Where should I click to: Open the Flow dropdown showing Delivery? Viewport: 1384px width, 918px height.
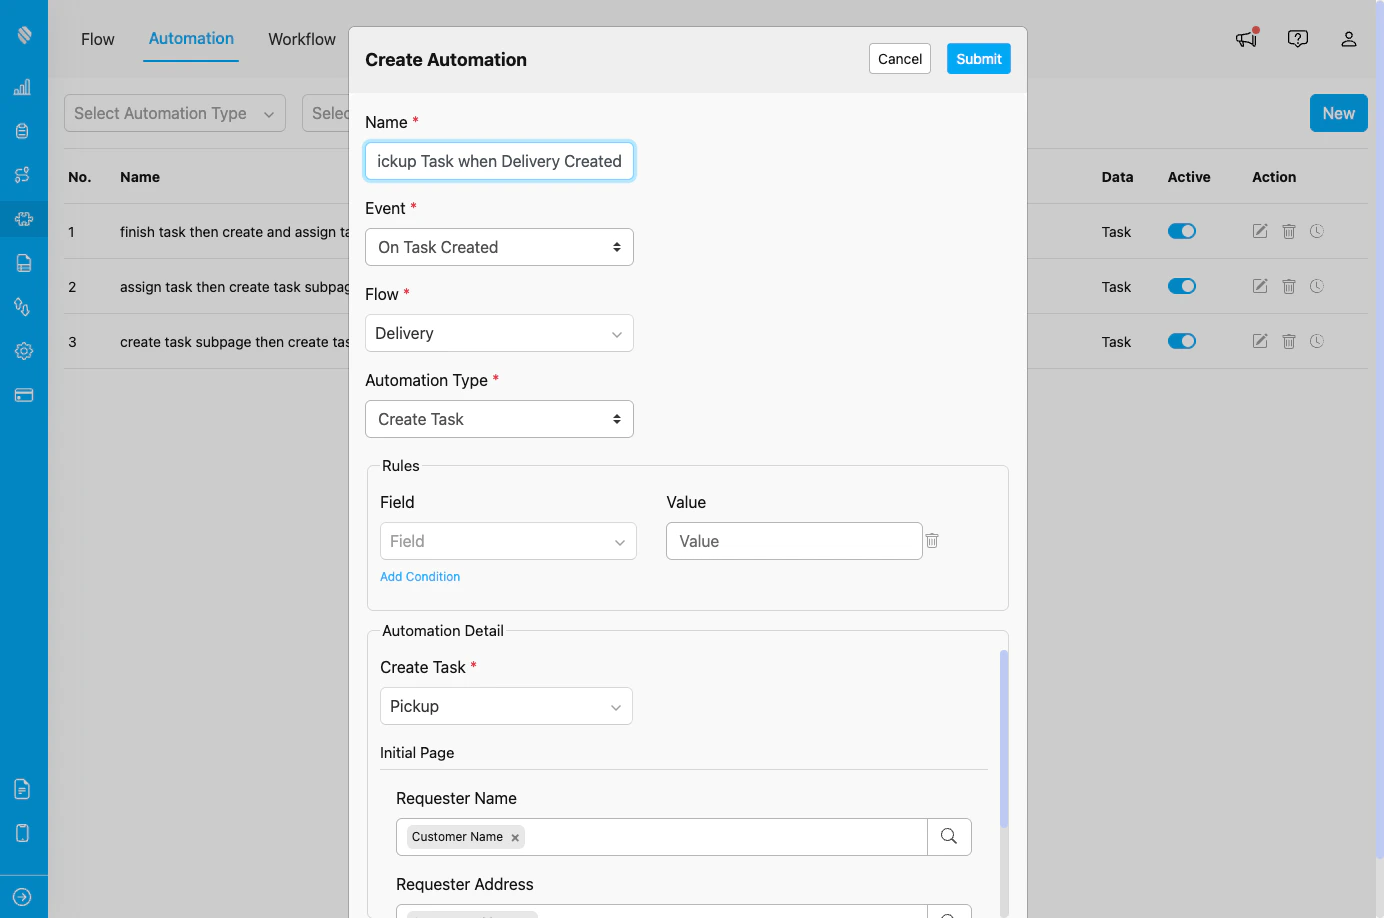point(499,333)
